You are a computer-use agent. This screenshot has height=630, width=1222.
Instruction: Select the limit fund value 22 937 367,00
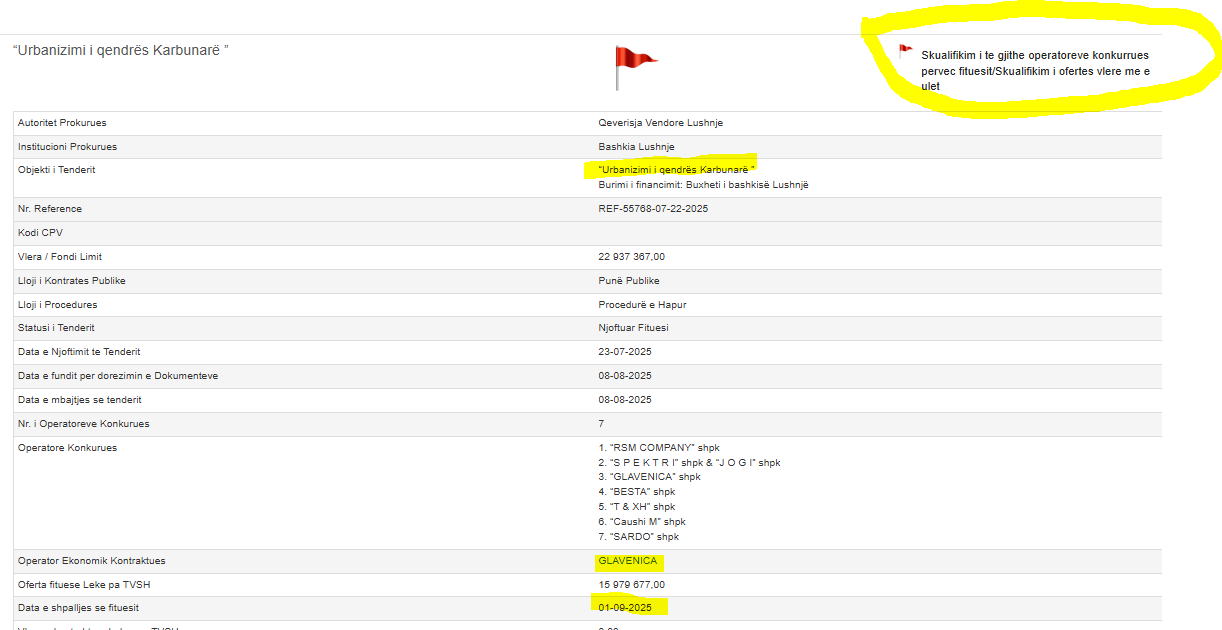(x=632, y=257)
